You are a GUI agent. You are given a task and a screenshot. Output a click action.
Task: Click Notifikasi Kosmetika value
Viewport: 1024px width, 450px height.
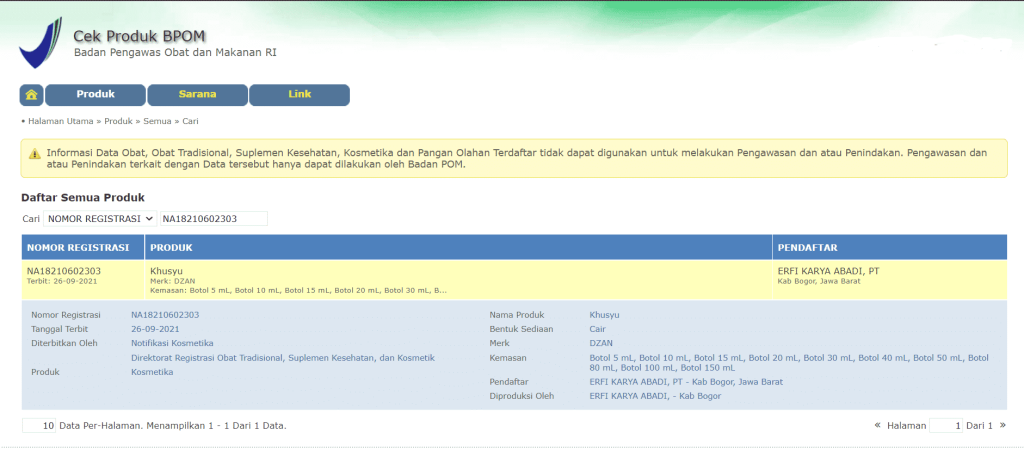pos(172,344)
